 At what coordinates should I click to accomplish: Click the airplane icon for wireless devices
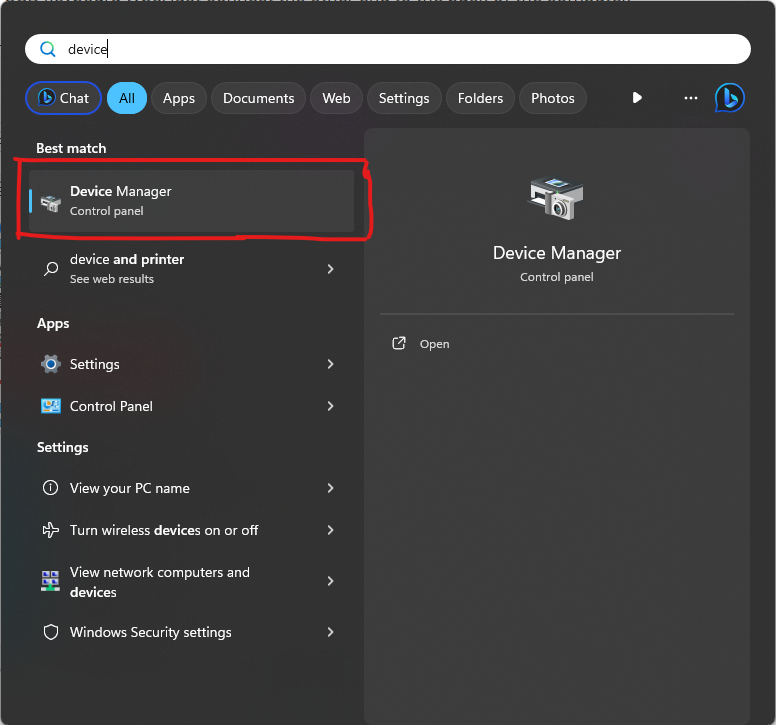(x=50, y=531)
